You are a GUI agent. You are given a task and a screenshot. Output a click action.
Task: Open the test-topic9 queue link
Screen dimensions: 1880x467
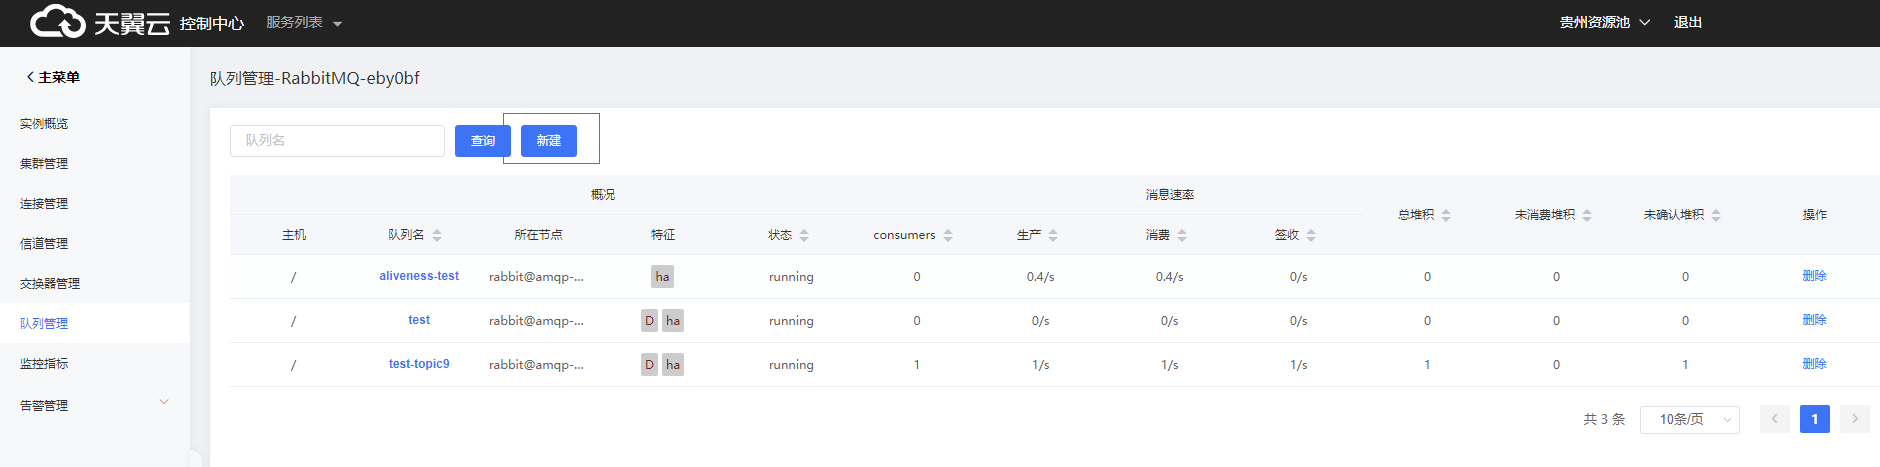pos(419,364)
